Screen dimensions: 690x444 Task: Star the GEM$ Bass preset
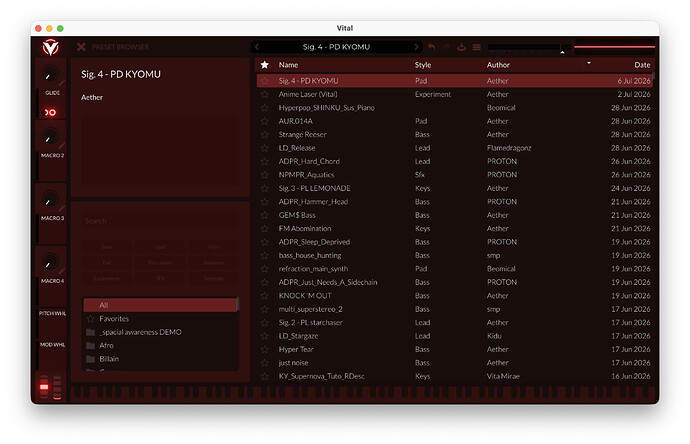(264, 215)
